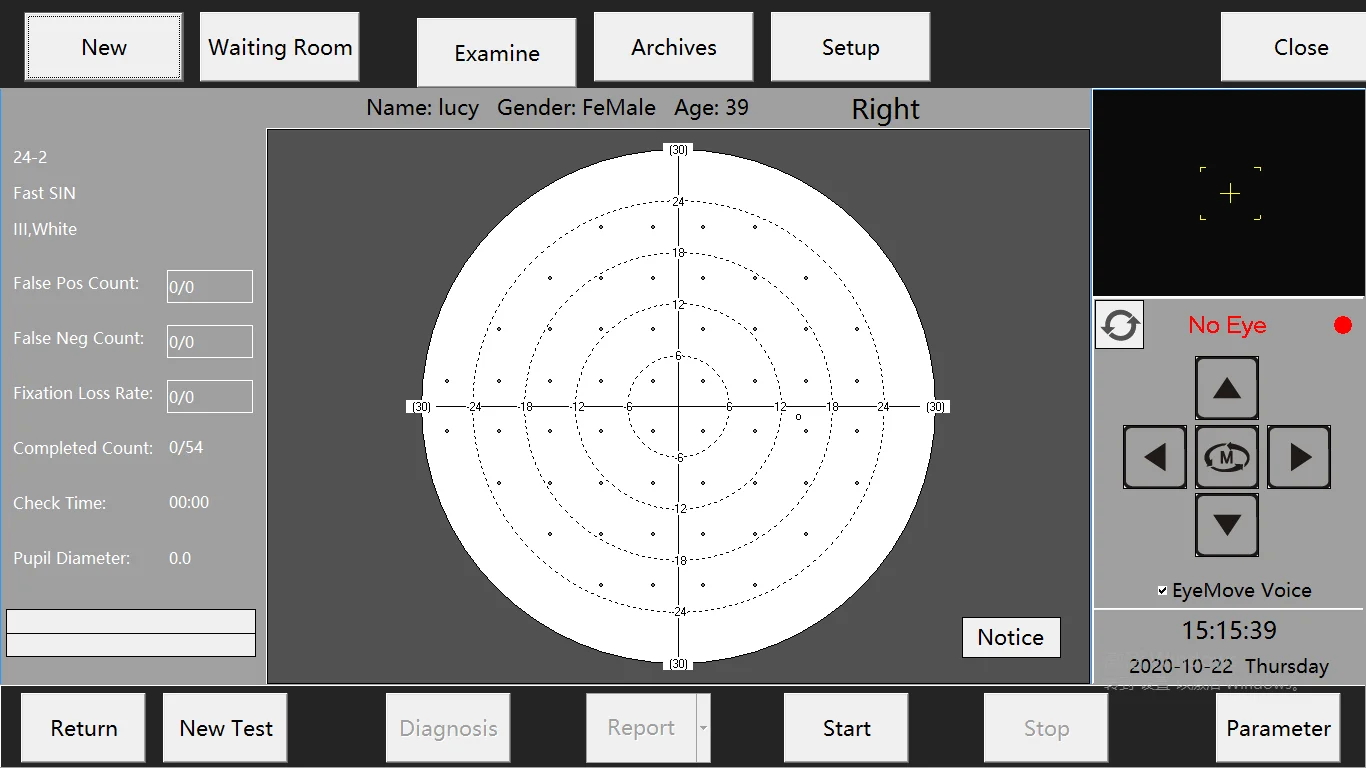Image resolution: width=1366 pixels, height=768 pixels.
Task: Click the New Test button
Action: [x=225, y=728]
